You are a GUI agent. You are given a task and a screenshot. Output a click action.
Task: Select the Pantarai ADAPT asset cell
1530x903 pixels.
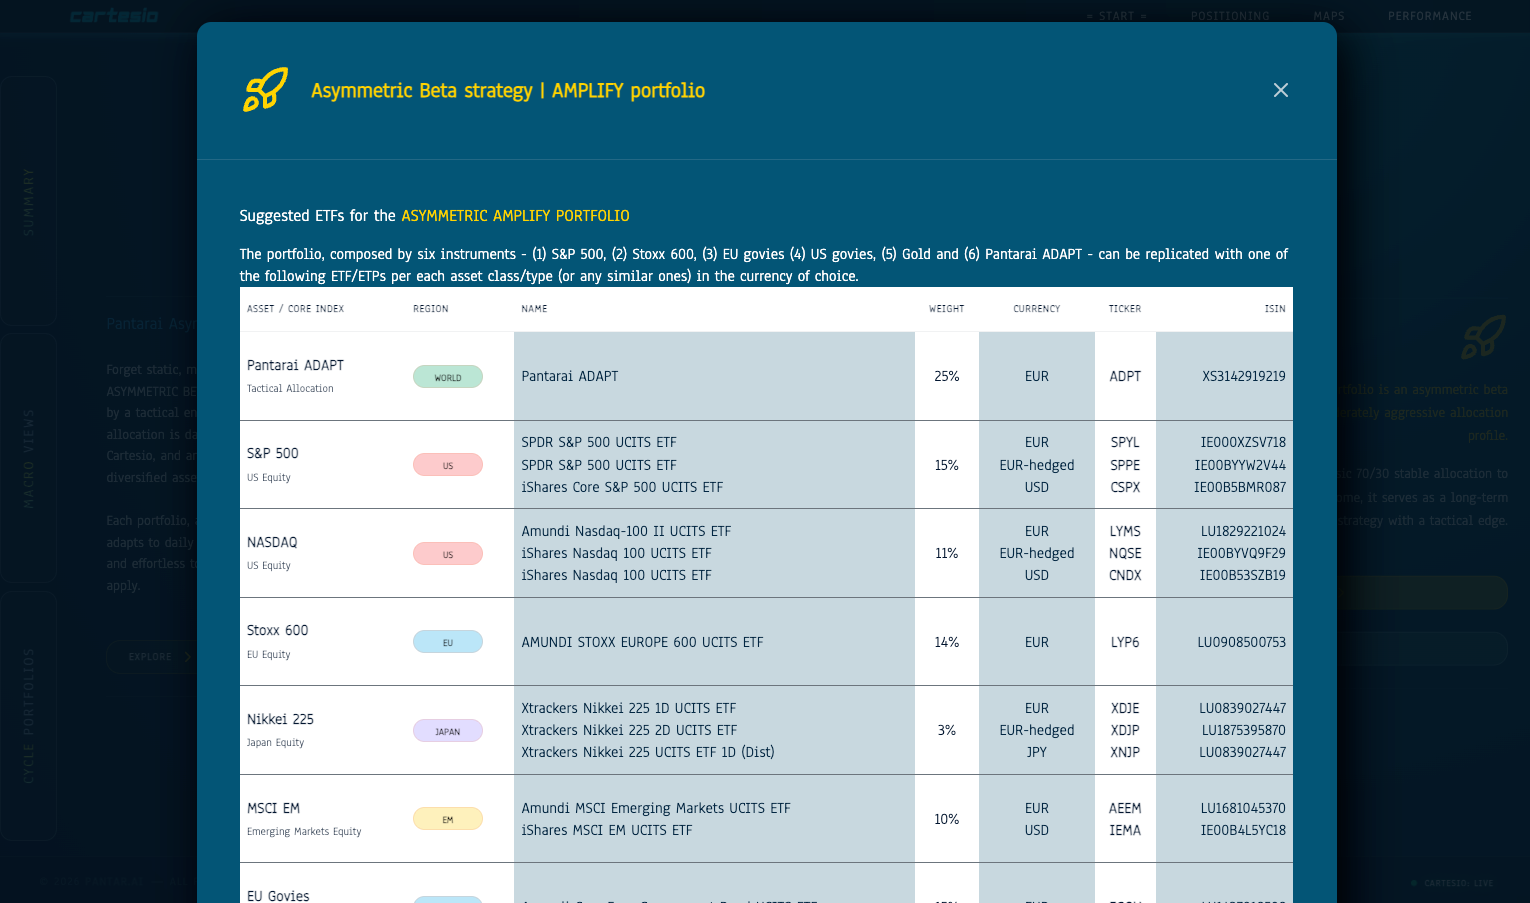tap(323, 376)
